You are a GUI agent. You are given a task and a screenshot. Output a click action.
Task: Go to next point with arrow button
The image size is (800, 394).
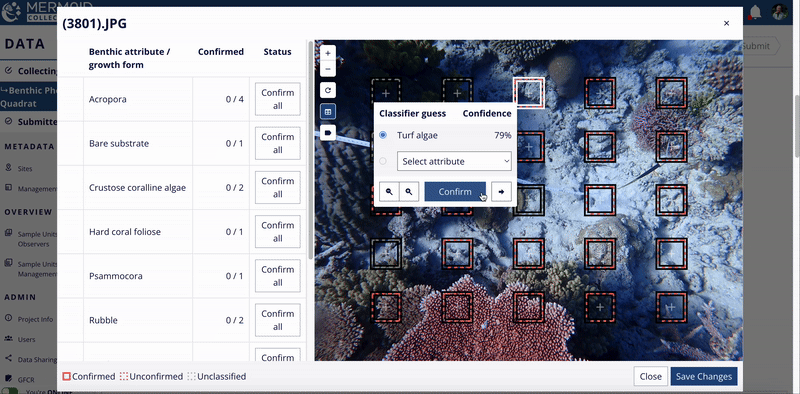pos(502,191)
